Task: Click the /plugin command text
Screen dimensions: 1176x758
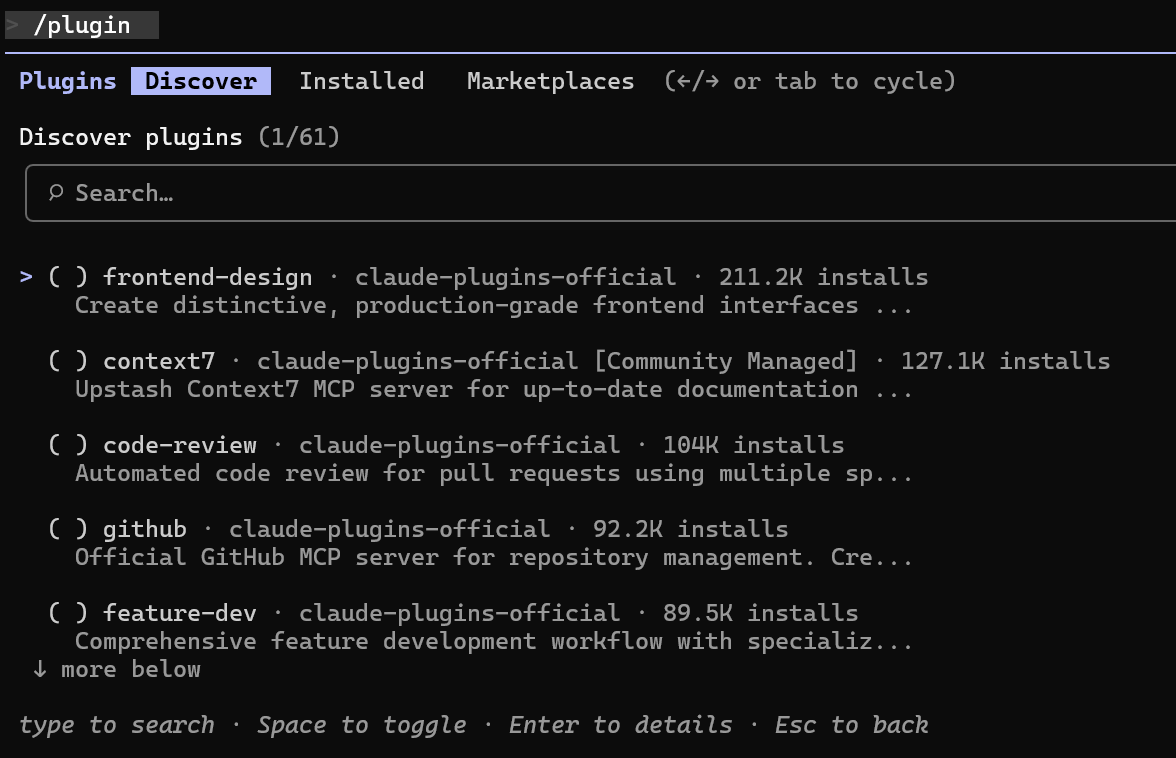Action: [82, 25]
